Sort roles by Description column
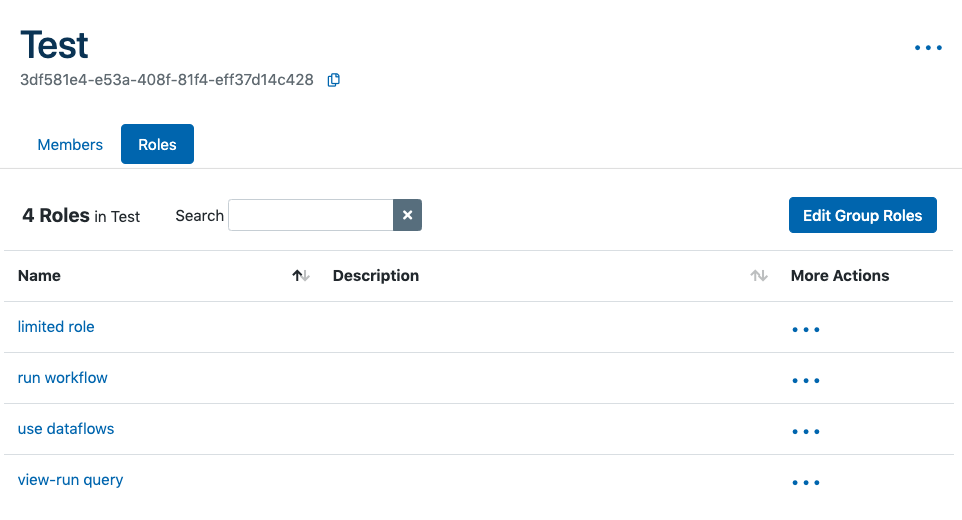The width and height of the screenshot is (962, 520). click(x=759, y=276)
